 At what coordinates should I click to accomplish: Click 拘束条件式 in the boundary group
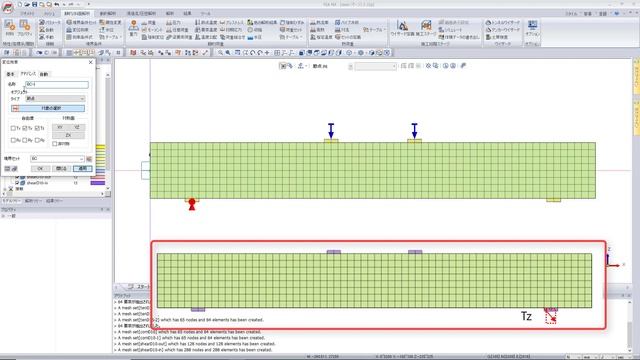(79, 37)
